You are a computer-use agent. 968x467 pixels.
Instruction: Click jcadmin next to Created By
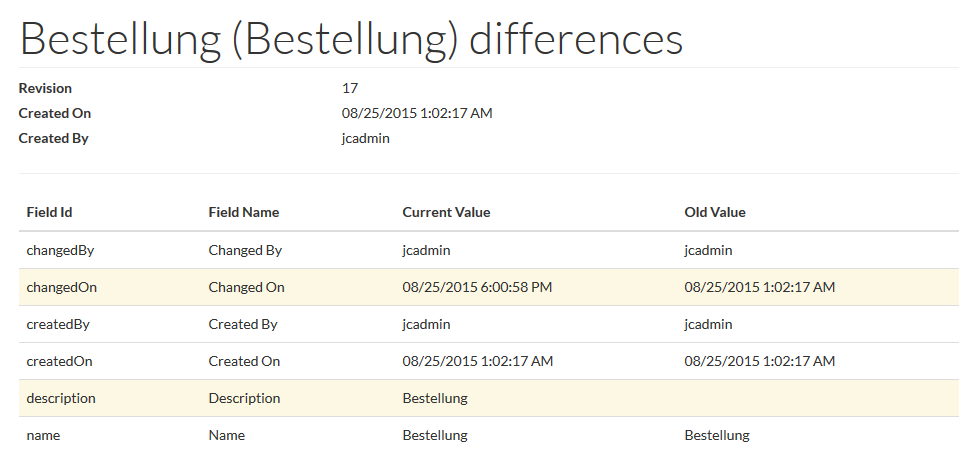pos(365,138)
